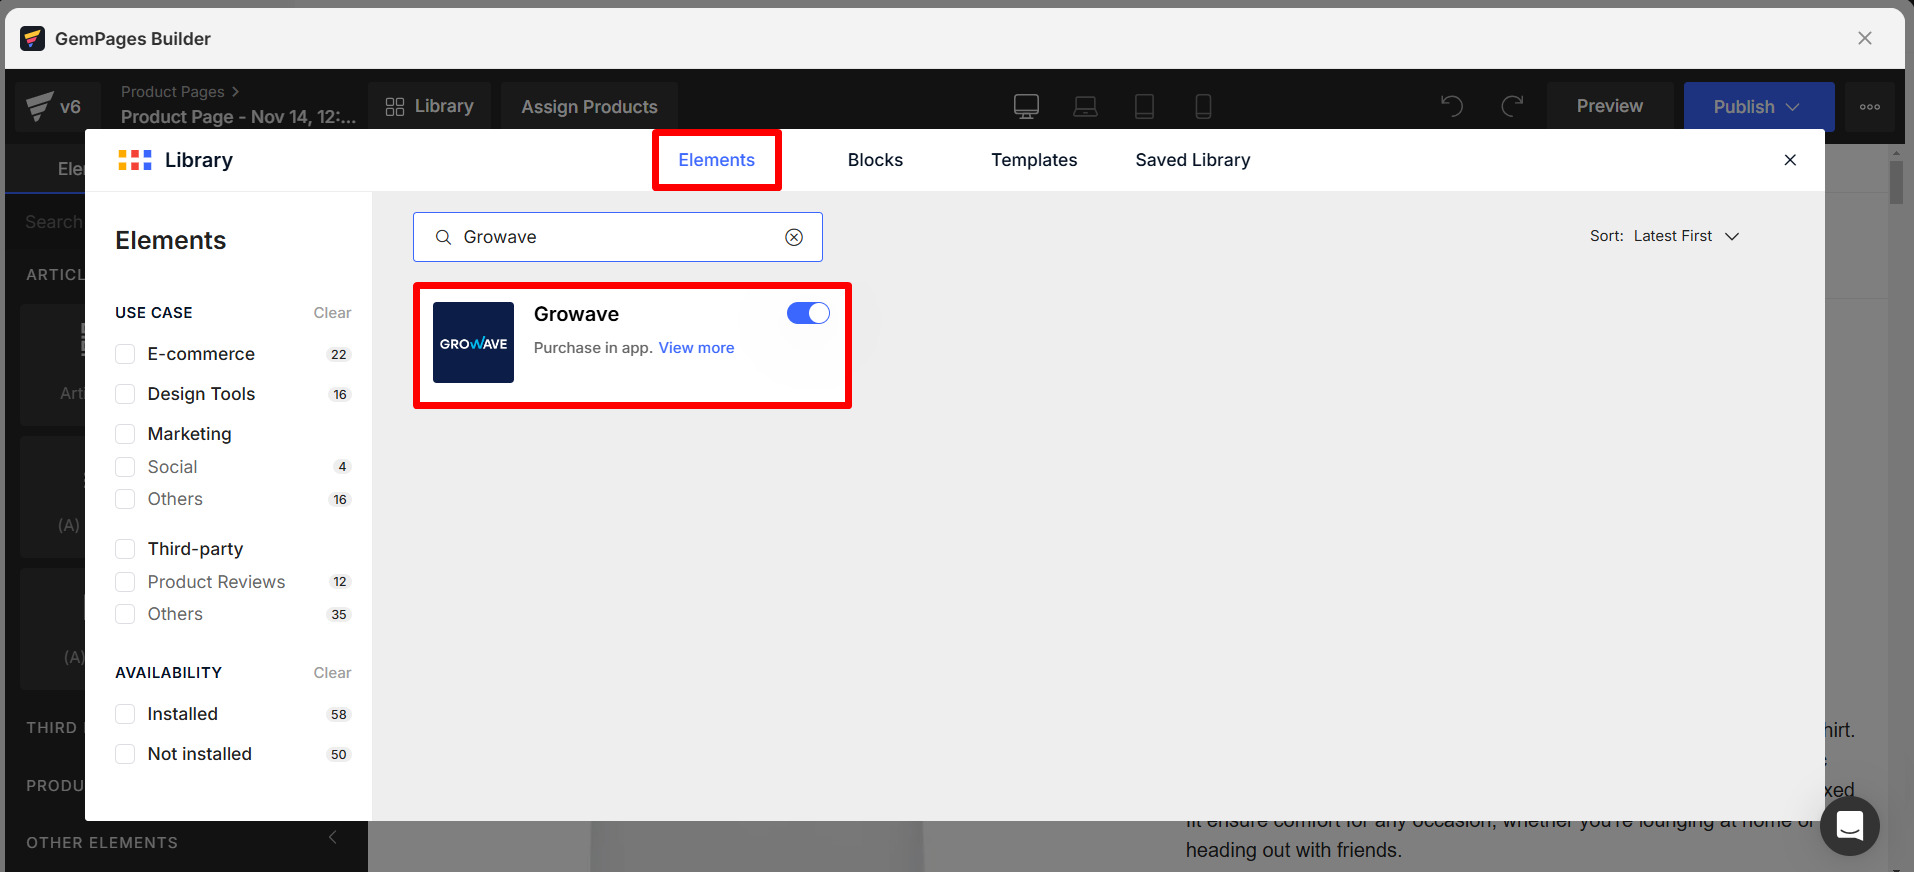Switch to desktop device preview icon
This screenshot has height=872, width=1914.
point(1026,106)
